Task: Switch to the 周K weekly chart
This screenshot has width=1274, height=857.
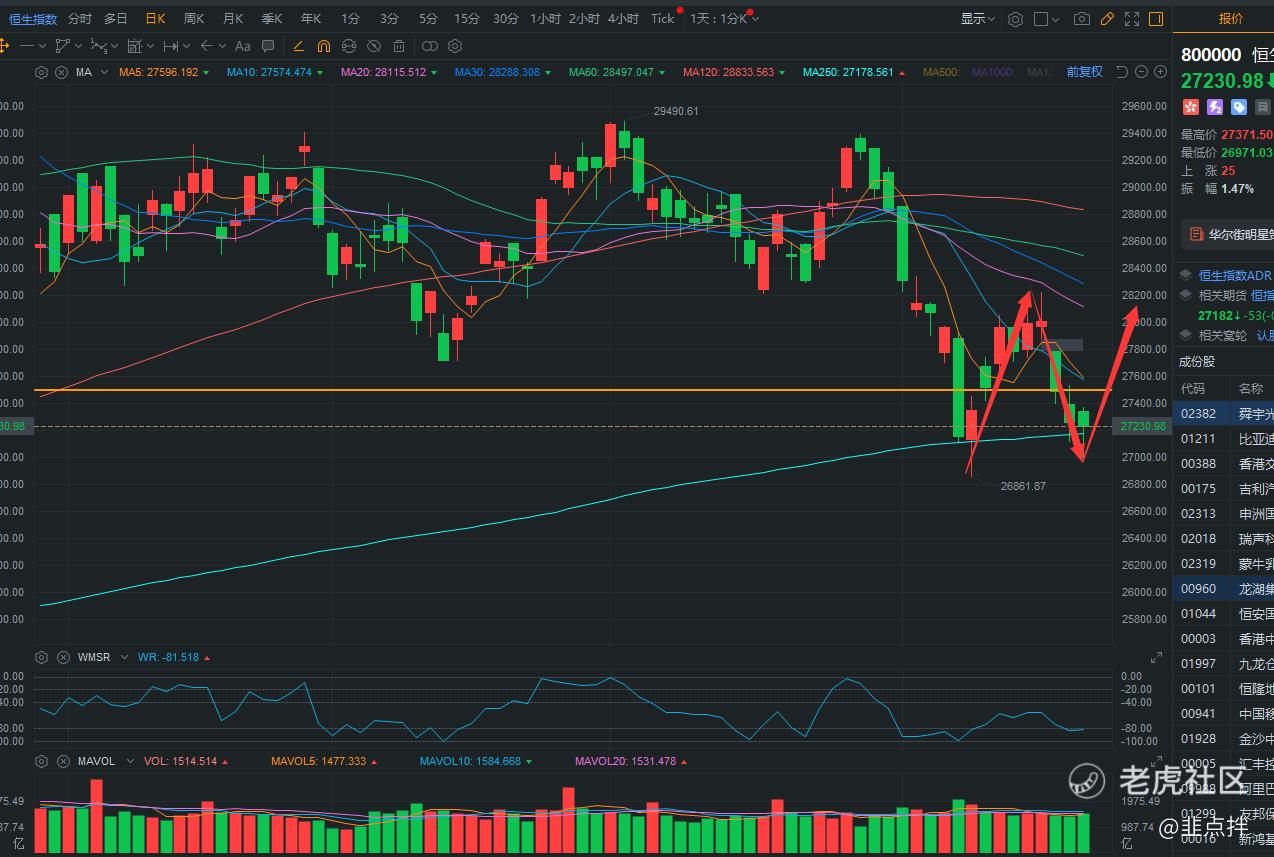Action: click(x=194, y=18)
